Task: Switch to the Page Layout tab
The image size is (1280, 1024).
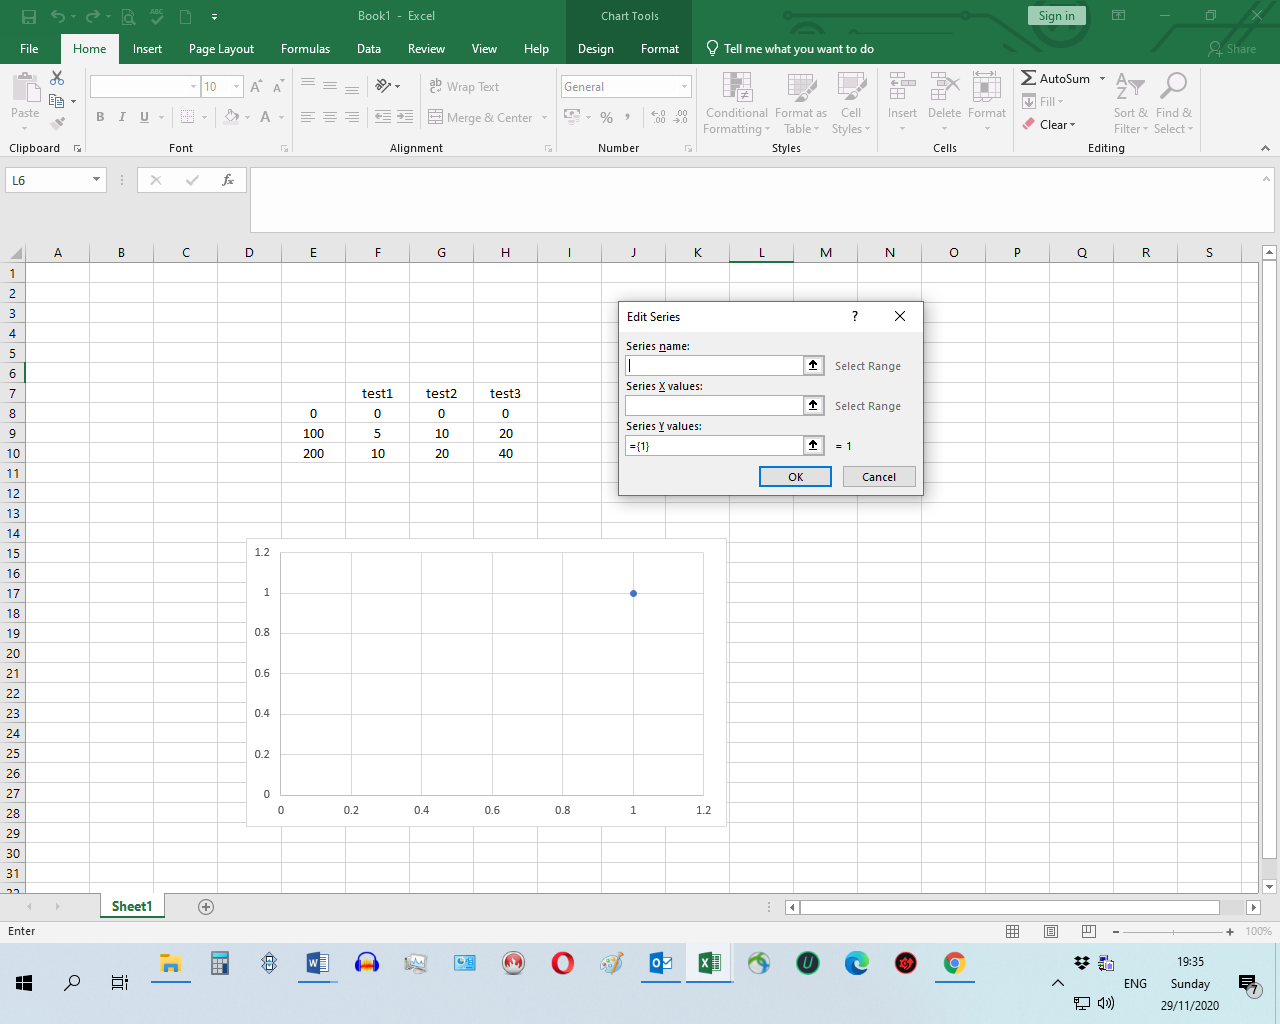Action: pos(221,49)
